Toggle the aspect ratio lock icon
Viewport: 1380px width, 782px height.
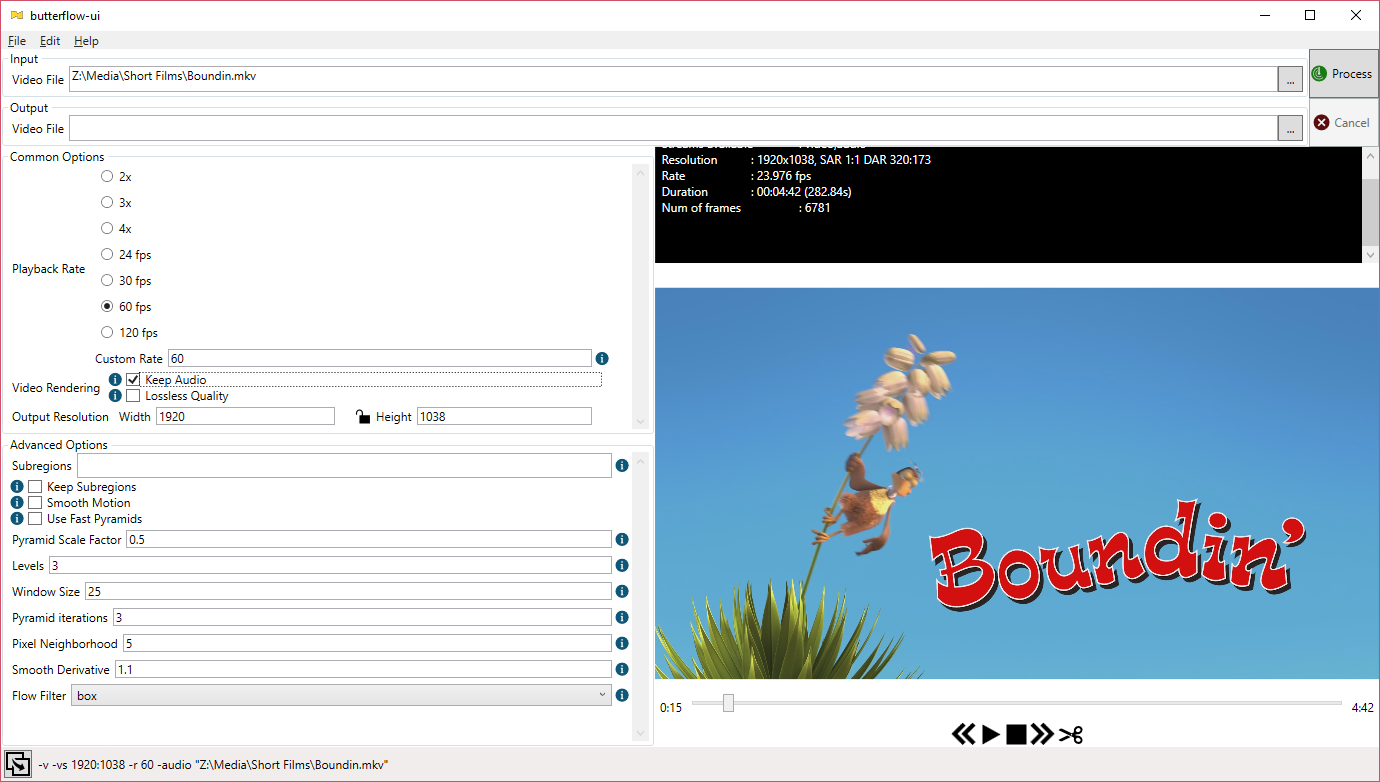pyautogui.click(x=363, y=416)
